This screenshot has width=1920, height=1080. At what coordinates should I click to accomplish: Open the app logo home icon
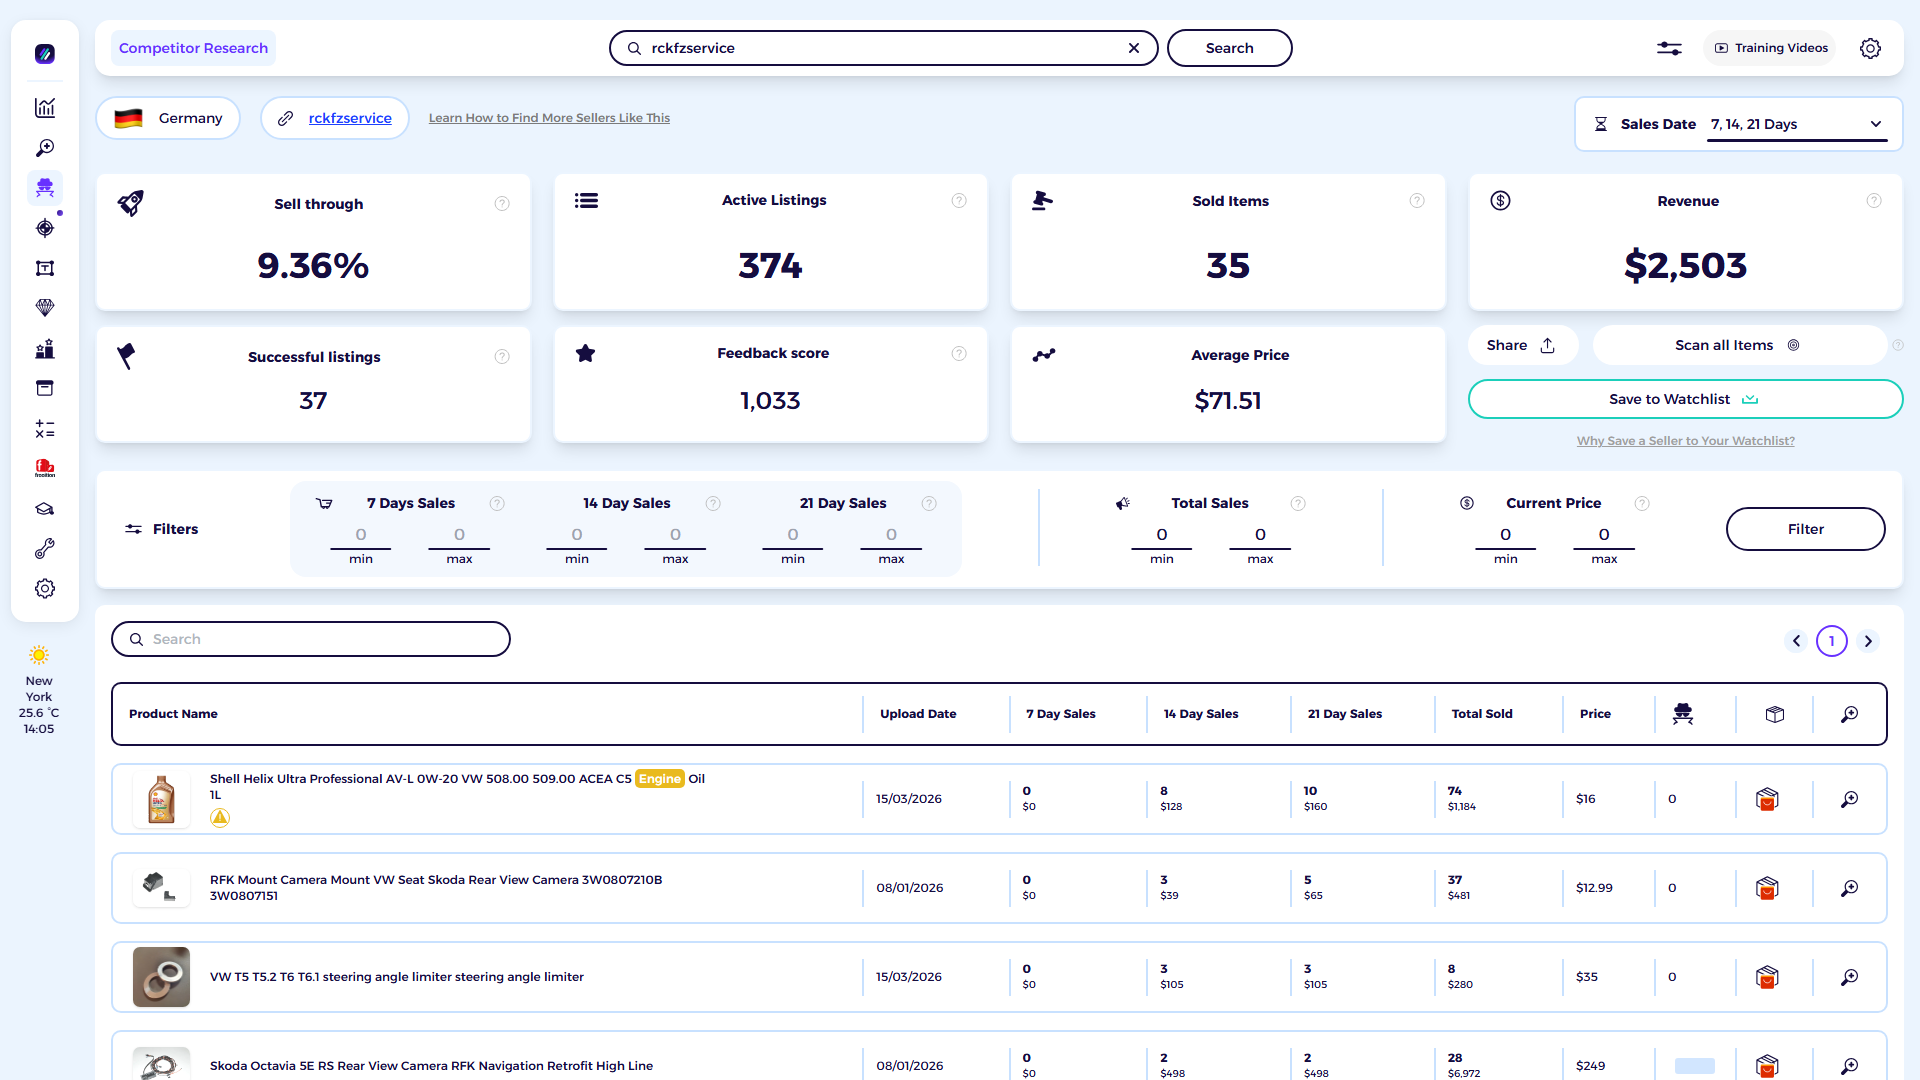(45, 54)
